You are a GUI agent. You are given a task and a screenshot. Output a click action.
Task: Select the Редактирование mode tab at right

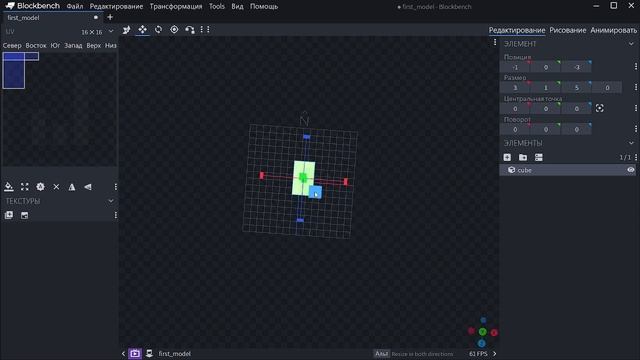click(x=517, y=30)
